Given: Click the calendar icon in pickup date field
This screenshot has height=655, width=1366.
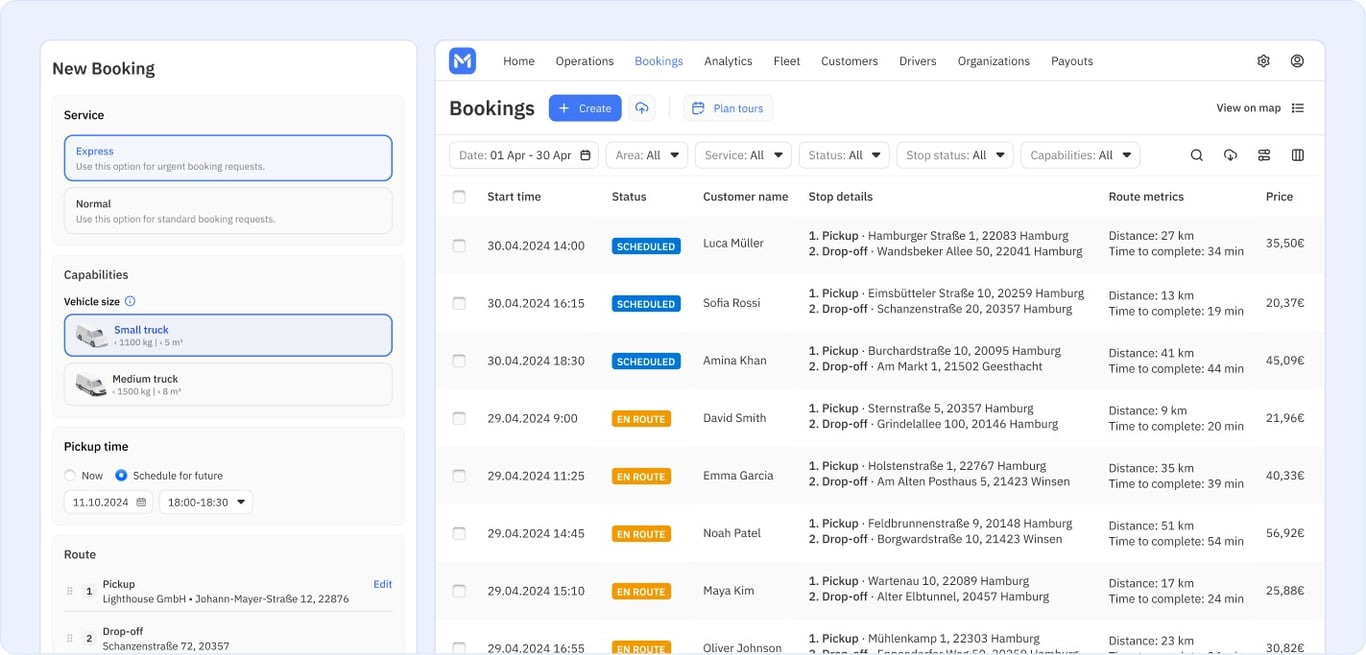Looking at the screenshot, I should click(141, 502).
